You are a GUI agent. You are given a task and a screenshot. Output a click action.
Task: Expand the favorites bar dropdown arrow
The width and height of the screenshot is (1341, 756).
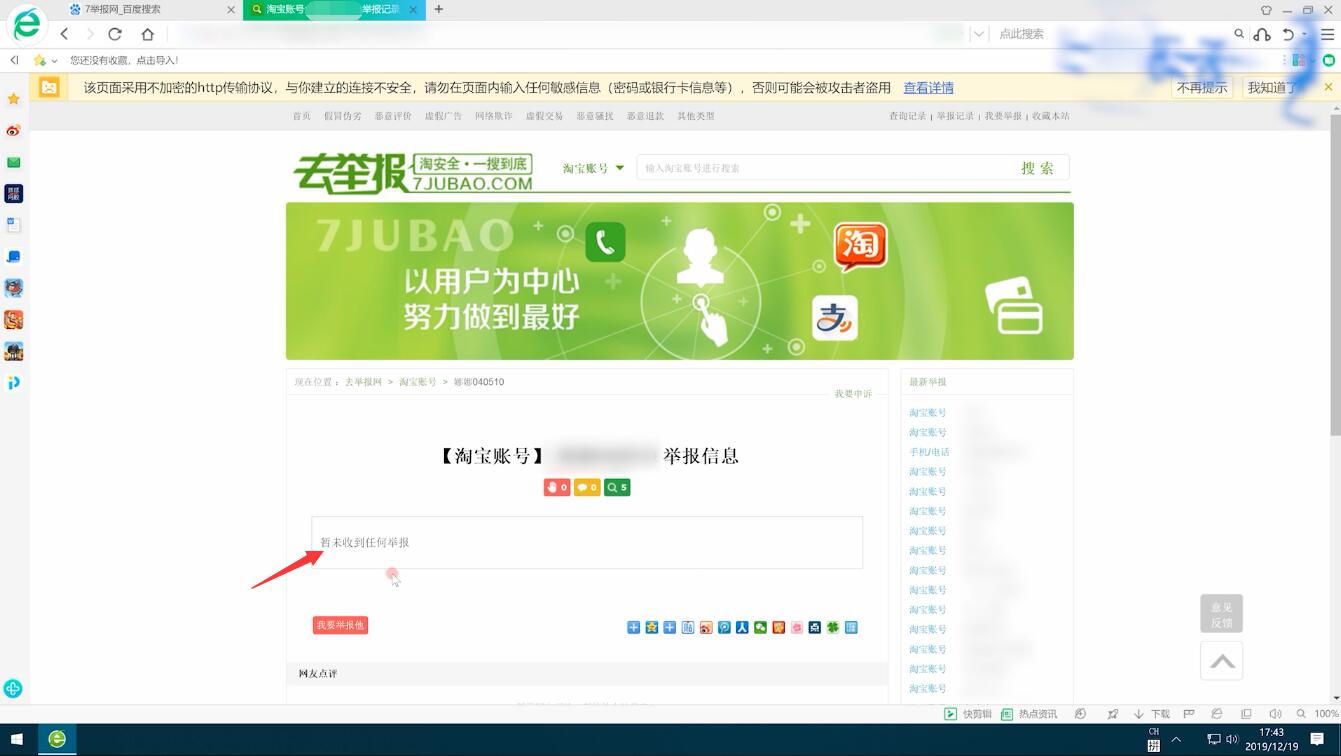pos(54,61)
